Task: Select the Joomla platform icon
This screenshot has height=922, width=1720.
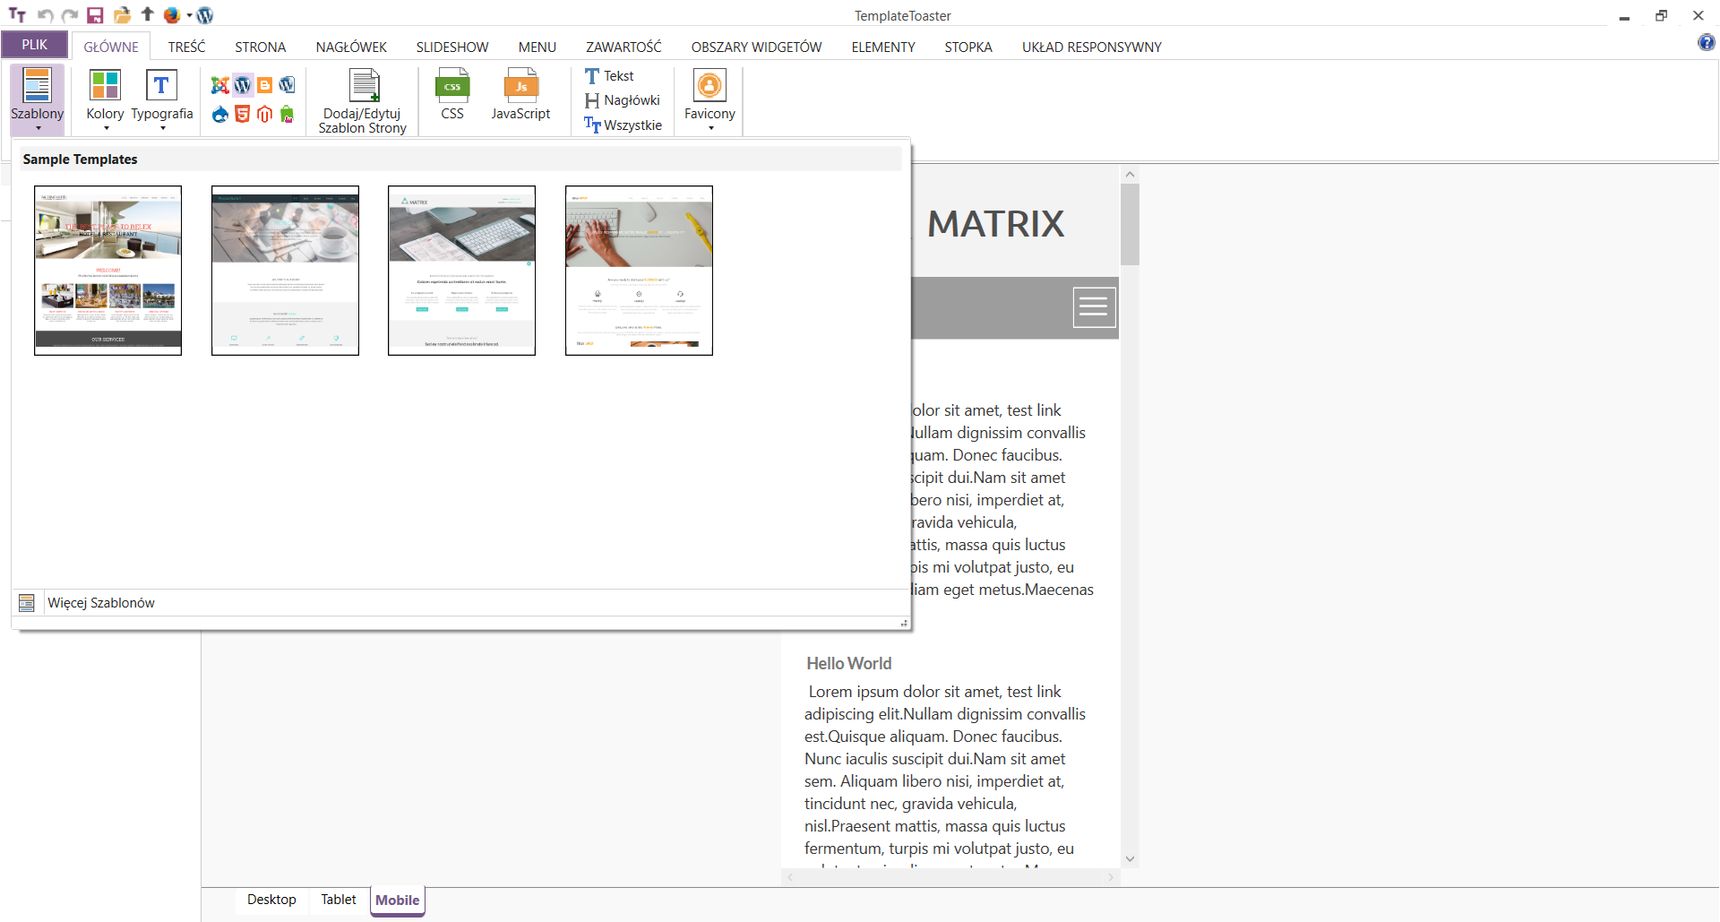Action: (220, 86)
